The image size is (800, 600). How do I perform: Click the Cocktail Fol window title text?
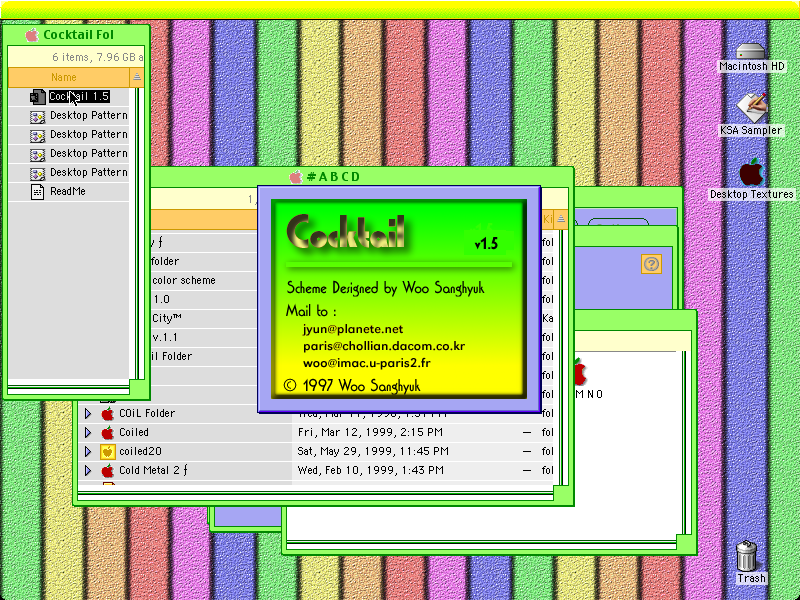[x=79, y=35]
